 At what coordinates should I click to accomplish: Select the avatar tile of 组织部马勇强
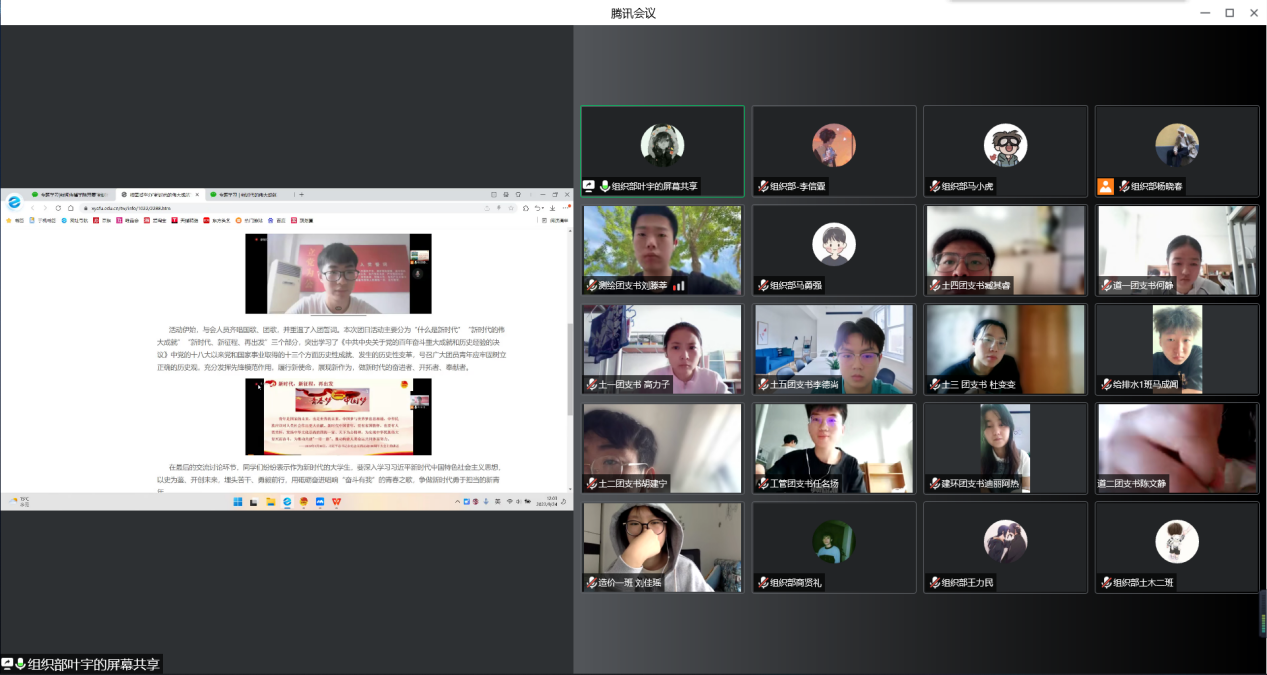click(x=834, y=250)
